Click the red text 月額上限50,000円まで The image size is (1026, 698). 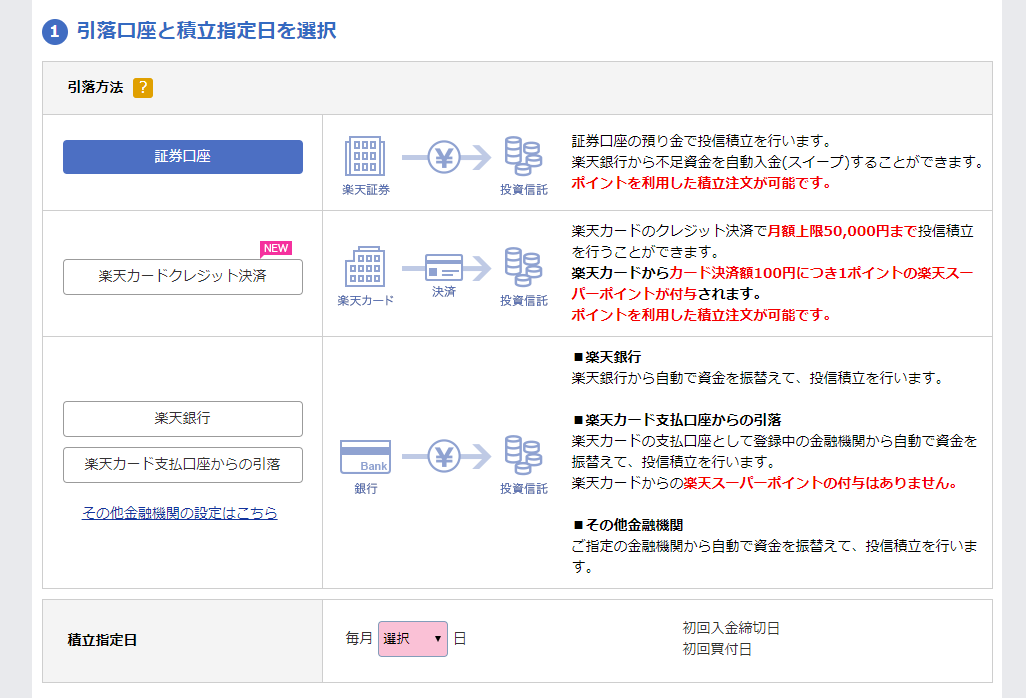point(842,231)
